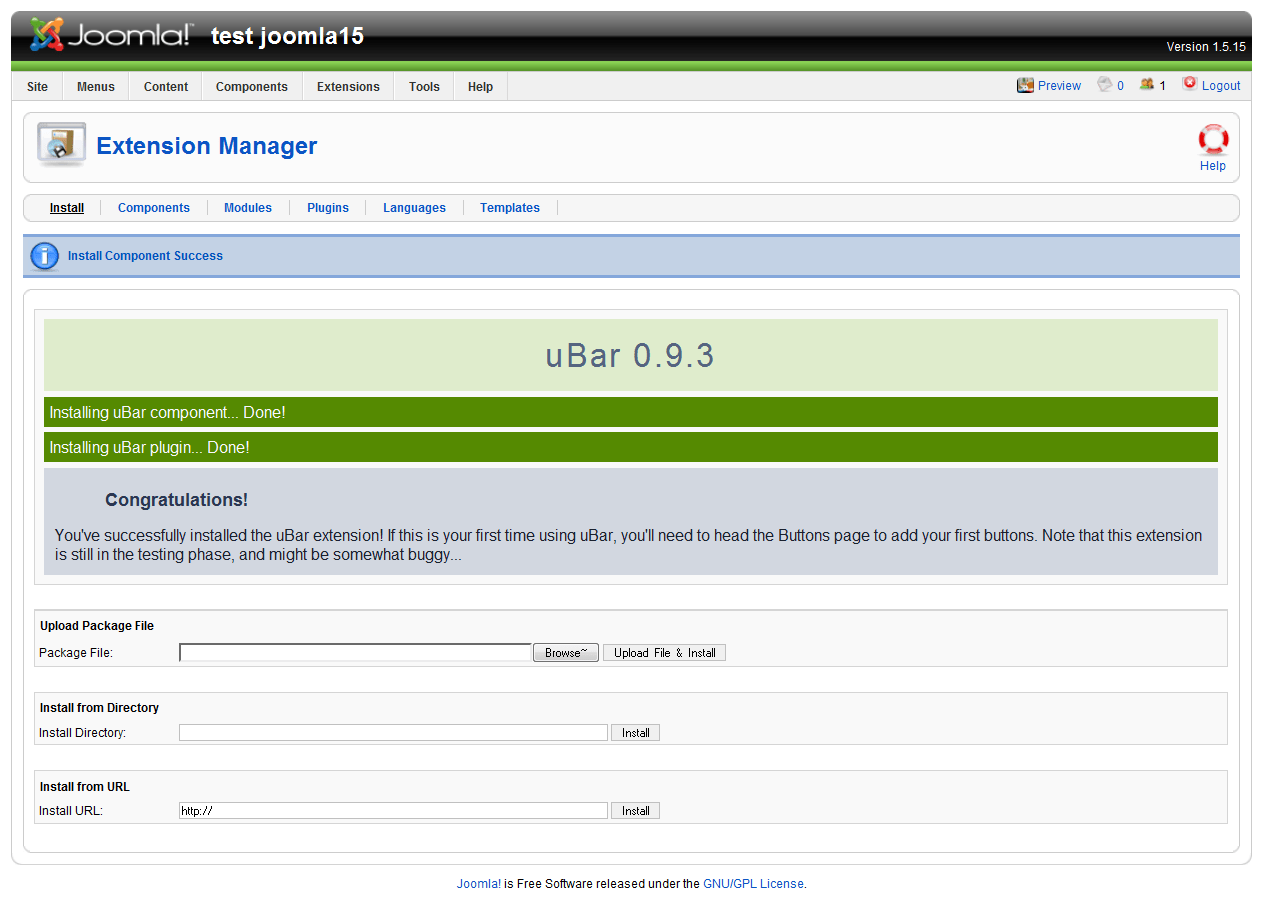This screenshot has width=1263, height=902.
Task: Open the Joomla! link in the footer
Action: tap(479, 884)
